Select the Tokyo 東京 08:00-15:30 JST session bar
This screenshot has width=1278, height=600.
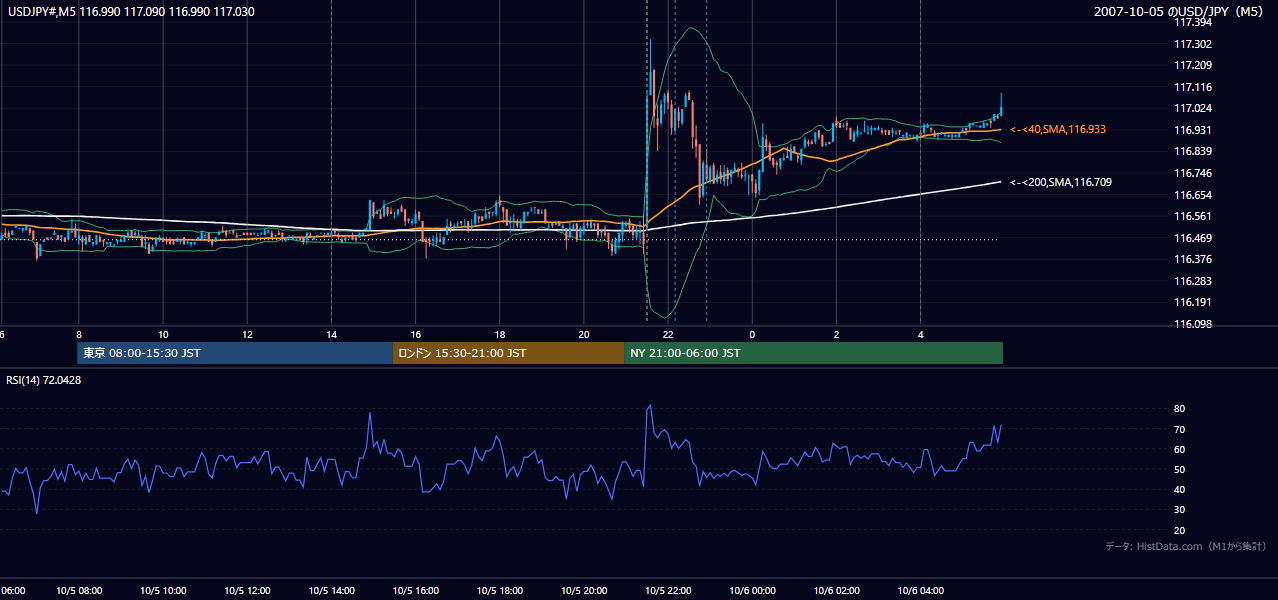point(234,353)
